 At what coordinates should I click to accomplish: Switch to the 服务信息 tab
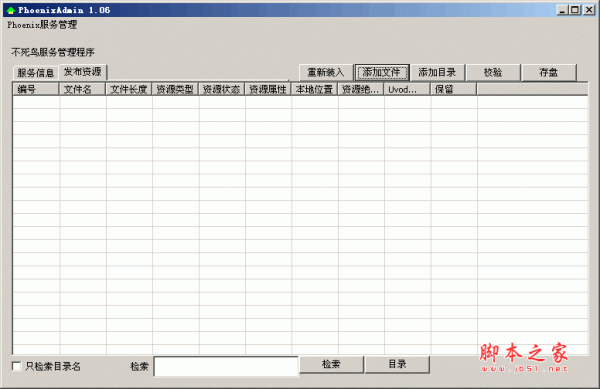coord(36,73)
